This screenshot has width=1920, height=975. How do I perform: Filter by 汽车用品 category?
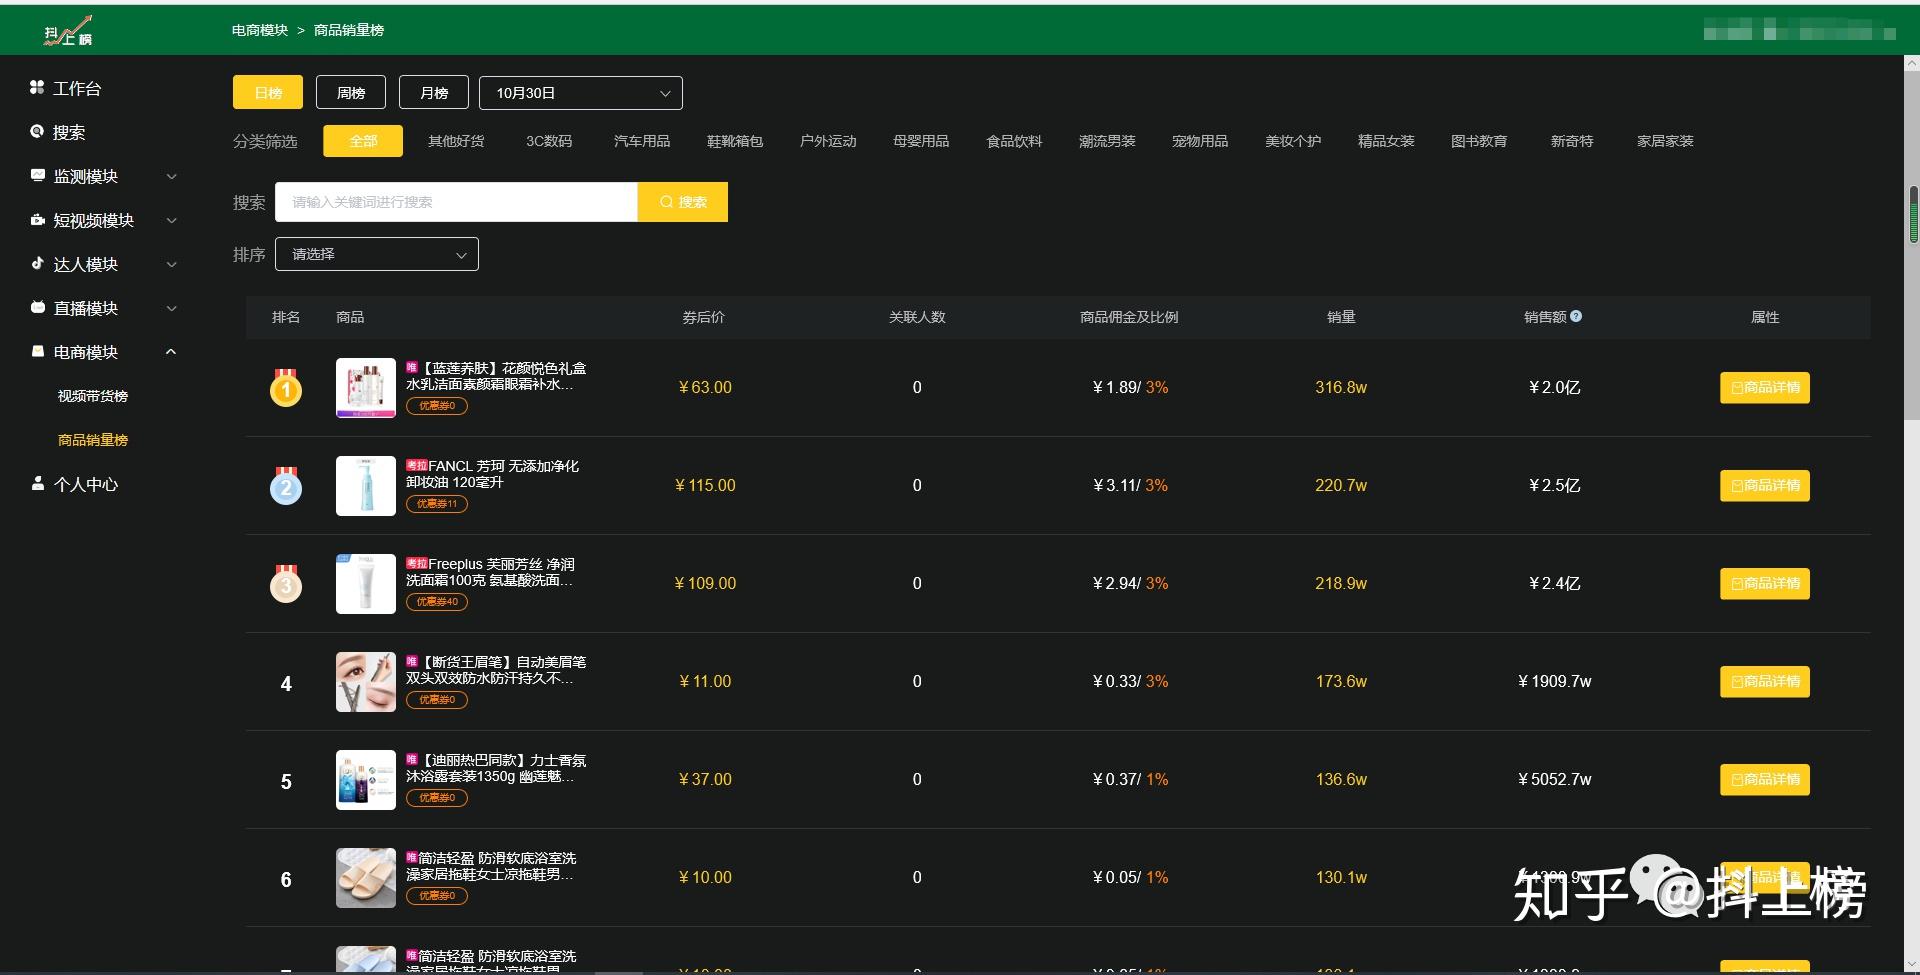[642, 141]
